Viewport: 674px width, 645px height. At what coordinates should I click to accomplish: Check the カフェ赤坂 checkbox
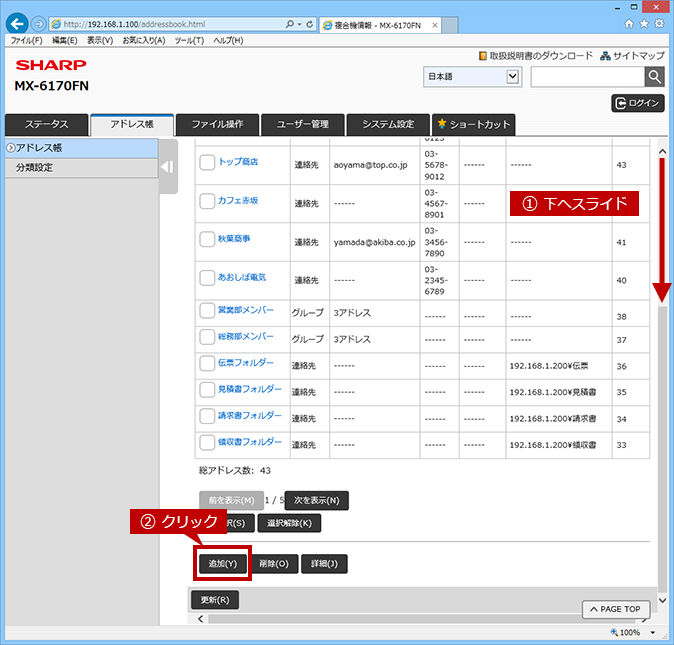point(207,201)
